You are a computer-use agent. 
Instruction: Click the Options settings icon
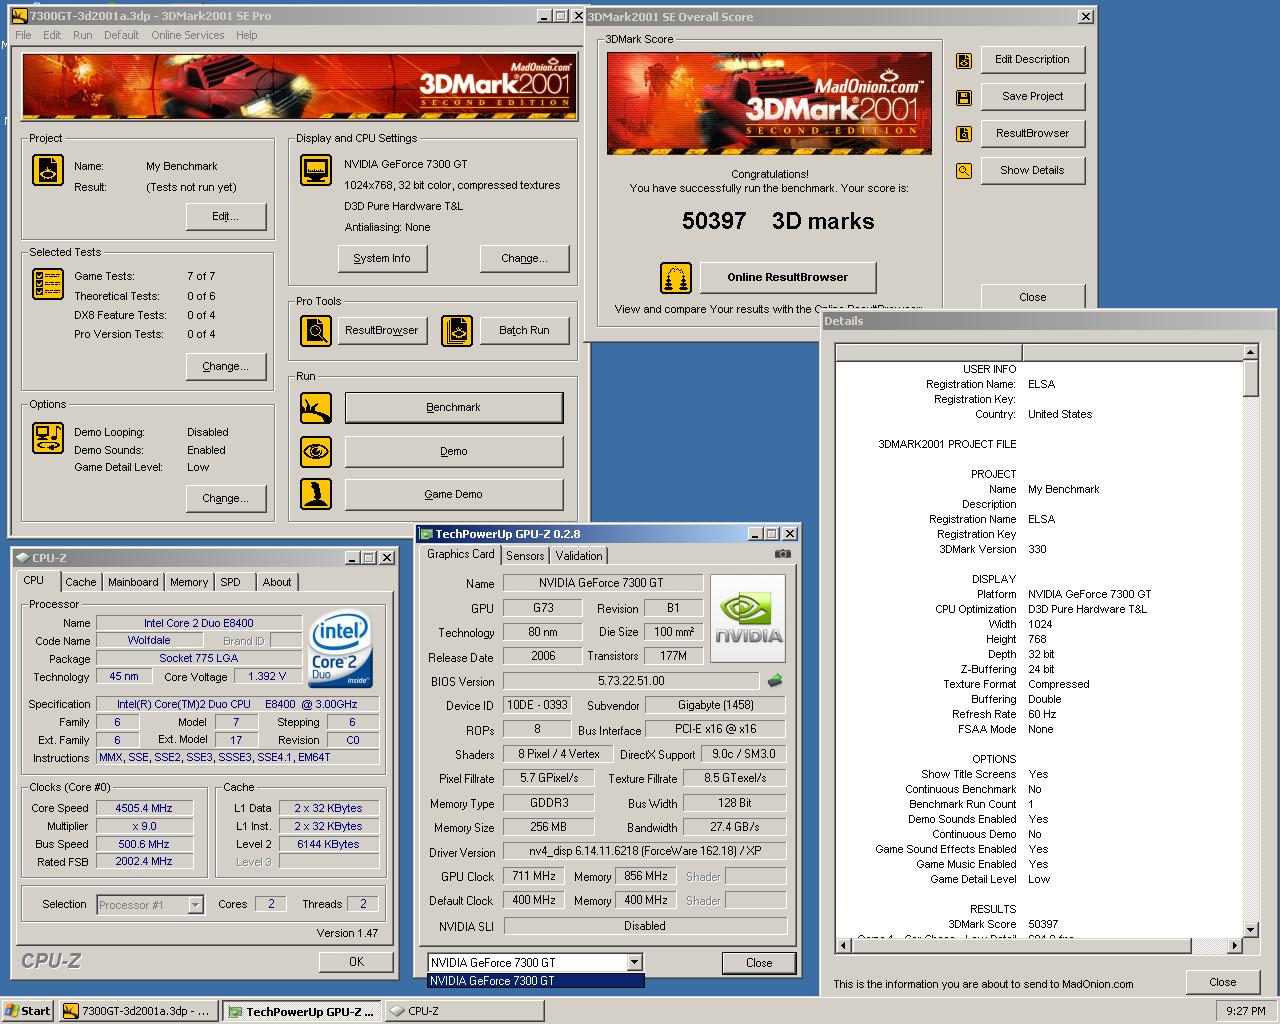click(48, 437)
